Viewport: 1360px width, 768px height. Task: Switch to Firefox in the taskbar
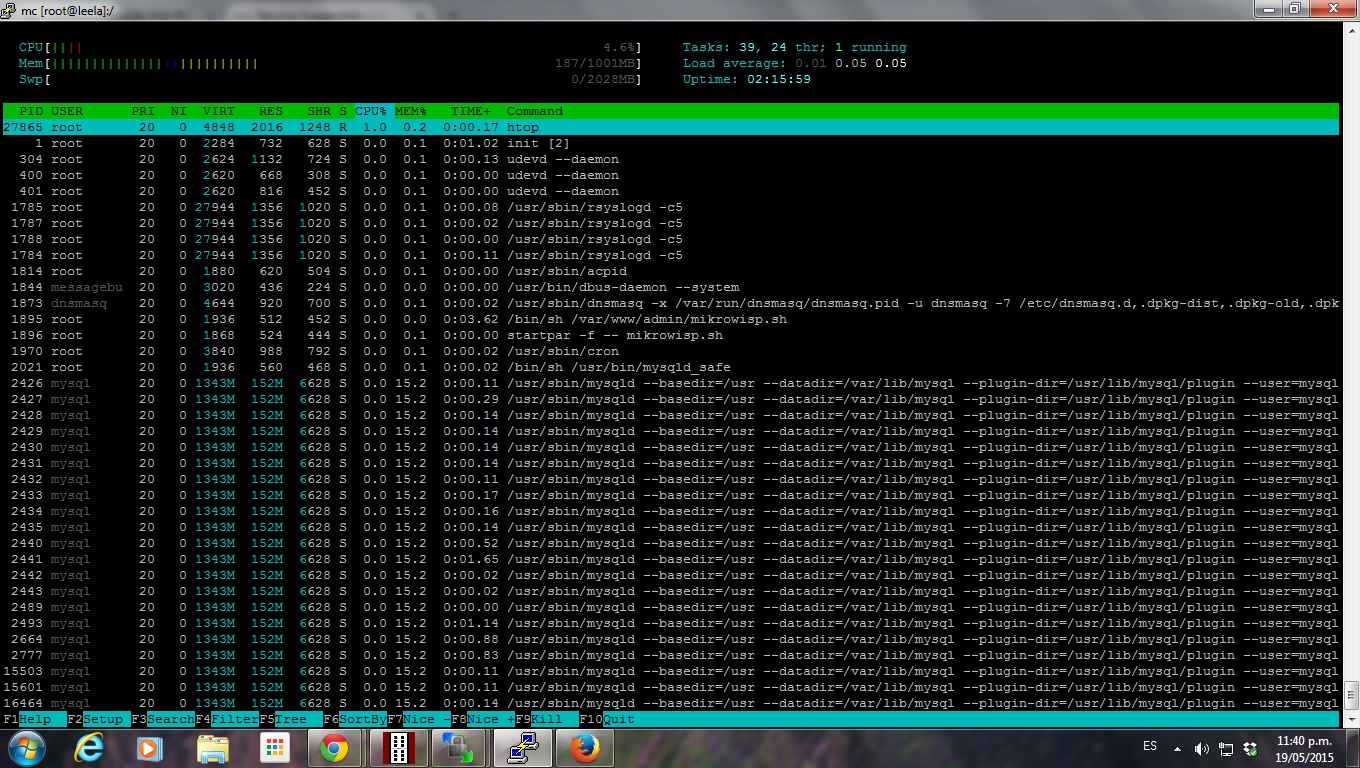click(585, 748)
